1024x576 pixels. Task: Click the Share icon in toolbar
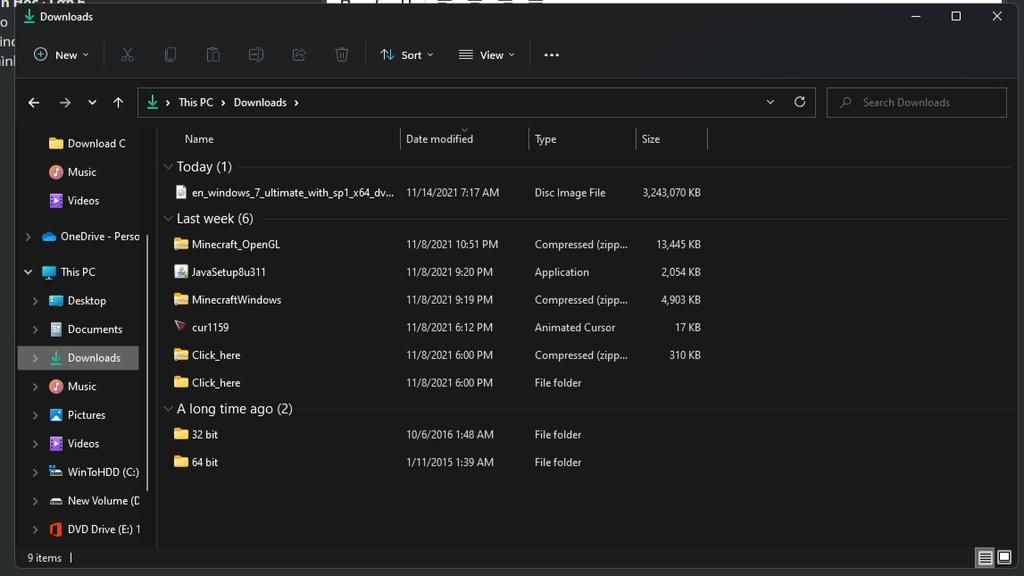(299, 55)
